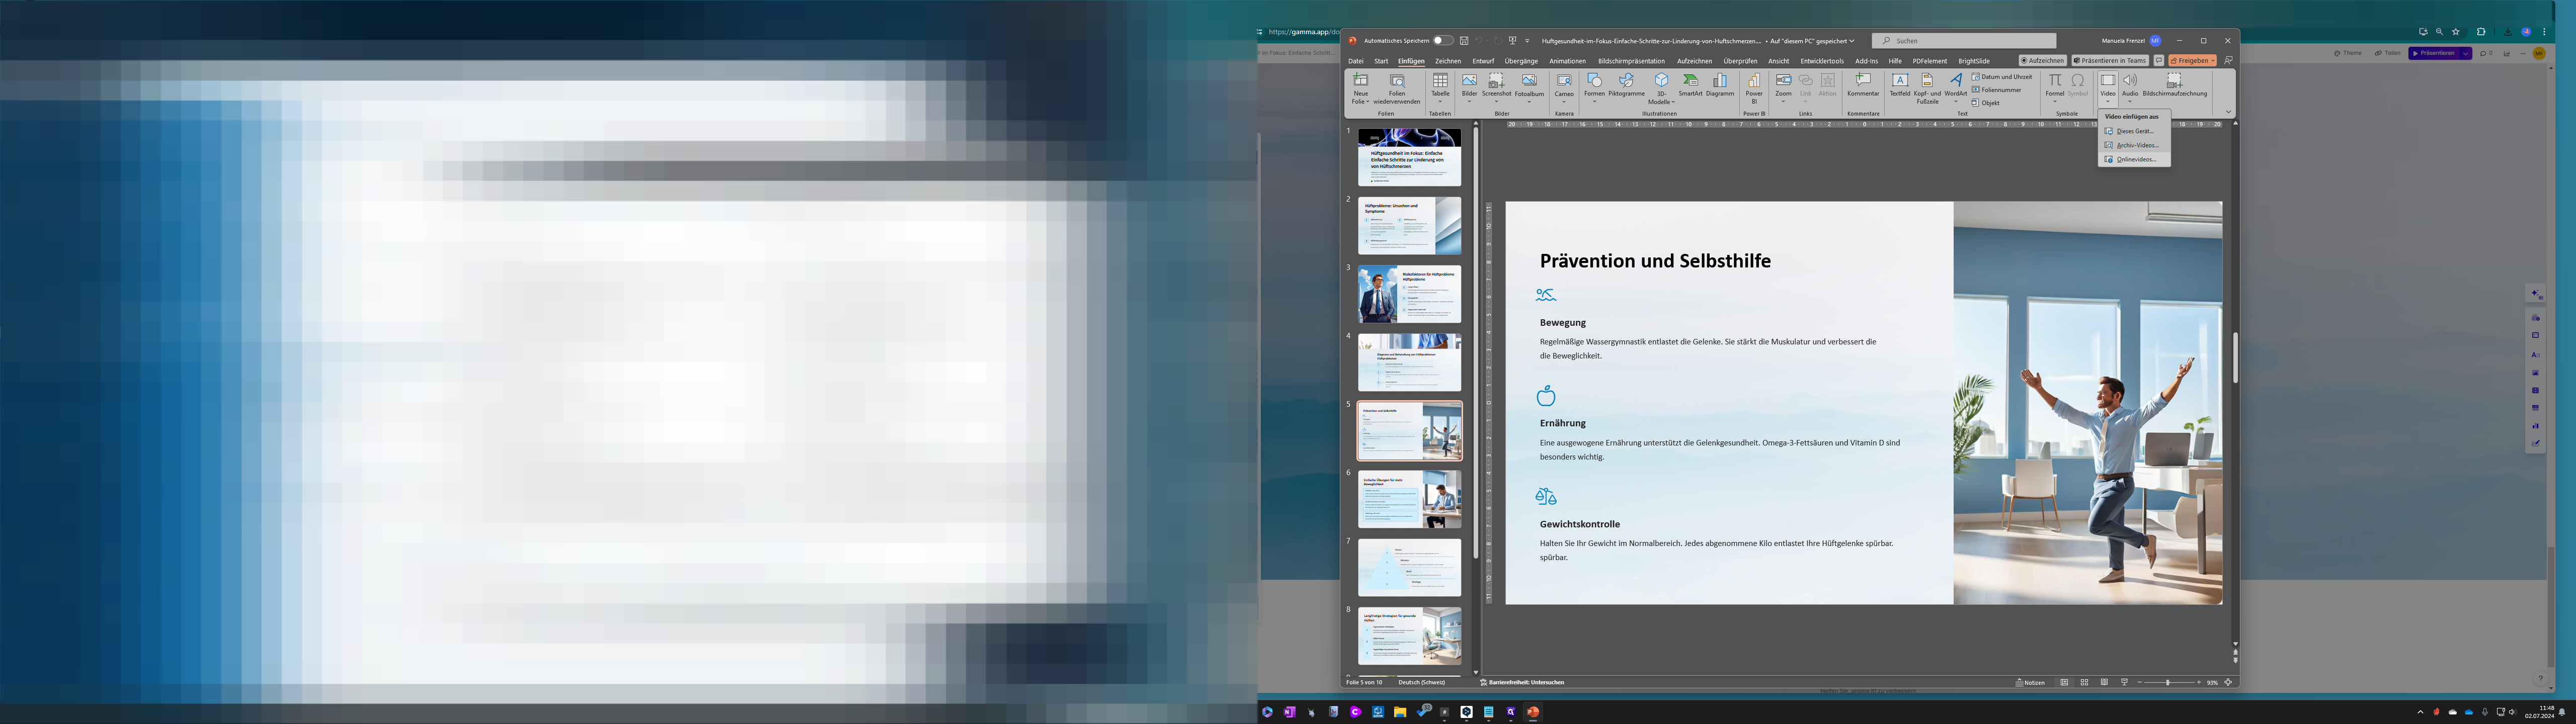Choose Onlinevideos... from the video menu

tap(2134, 159)
